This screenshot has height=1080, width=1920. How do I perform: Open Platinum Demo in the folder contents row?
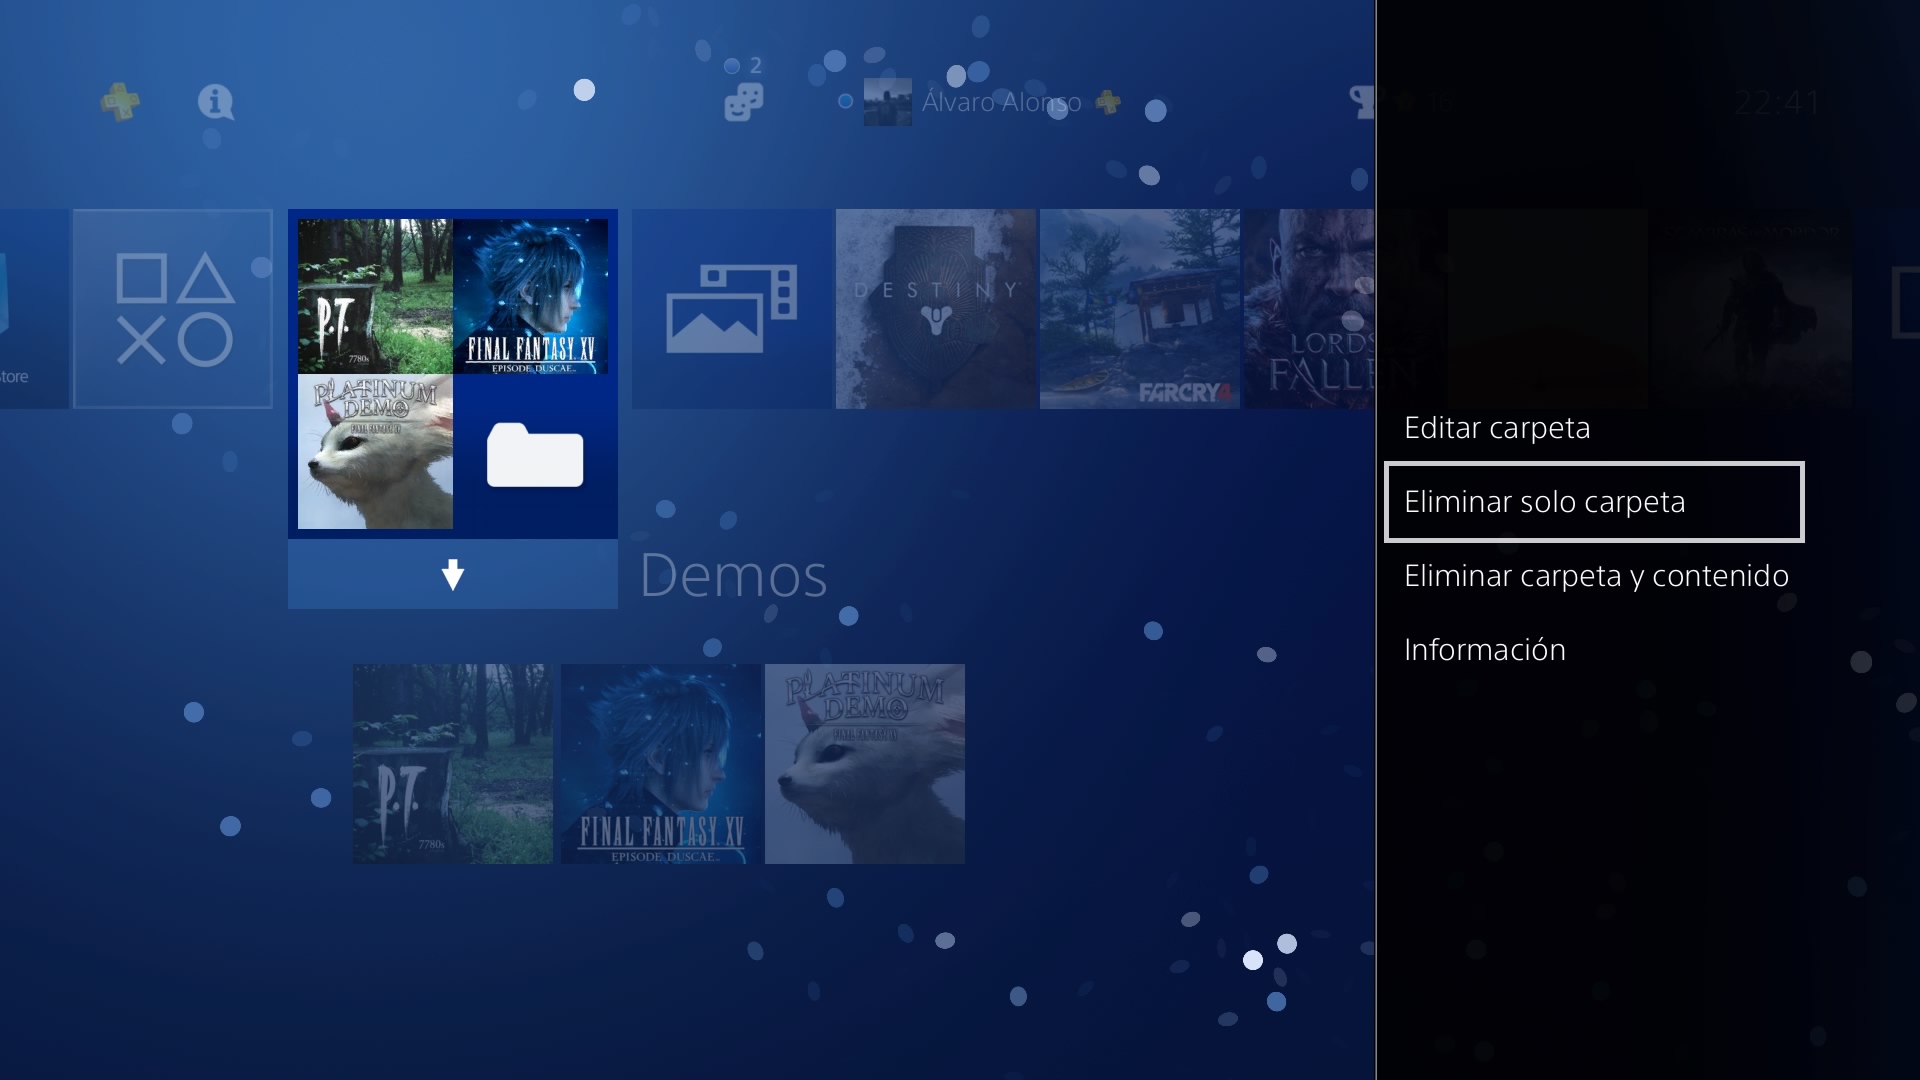coord(865,764)
